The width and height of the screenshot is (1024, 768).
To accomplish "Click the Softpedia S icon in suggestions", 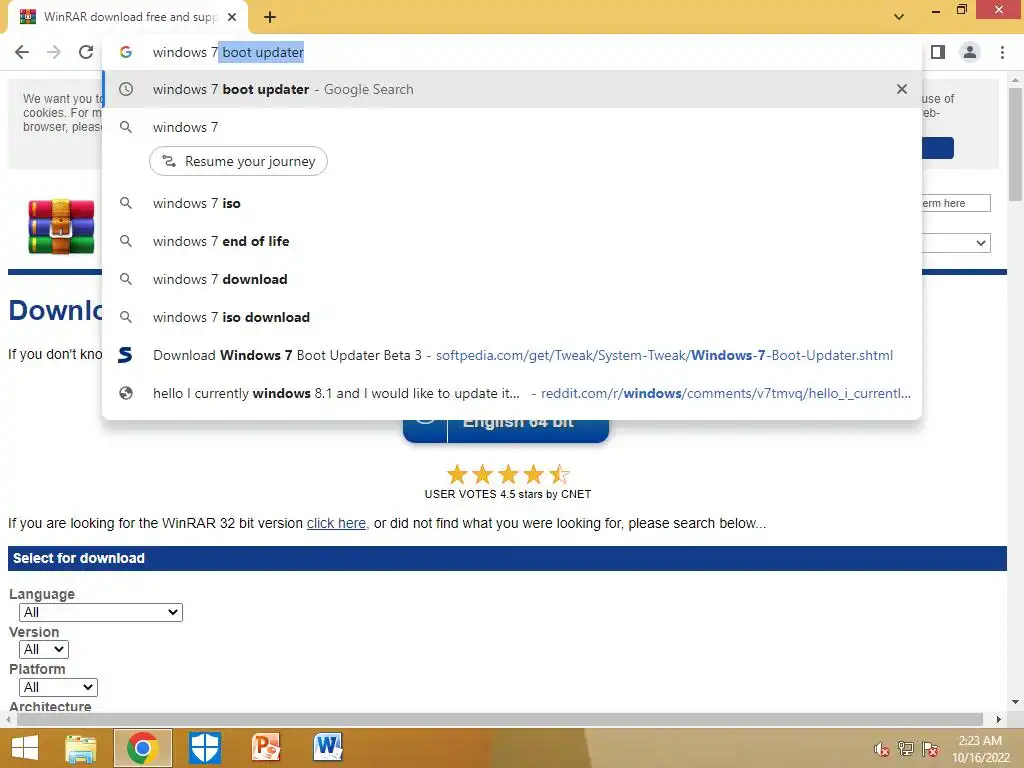I will [x=125, y=355].
